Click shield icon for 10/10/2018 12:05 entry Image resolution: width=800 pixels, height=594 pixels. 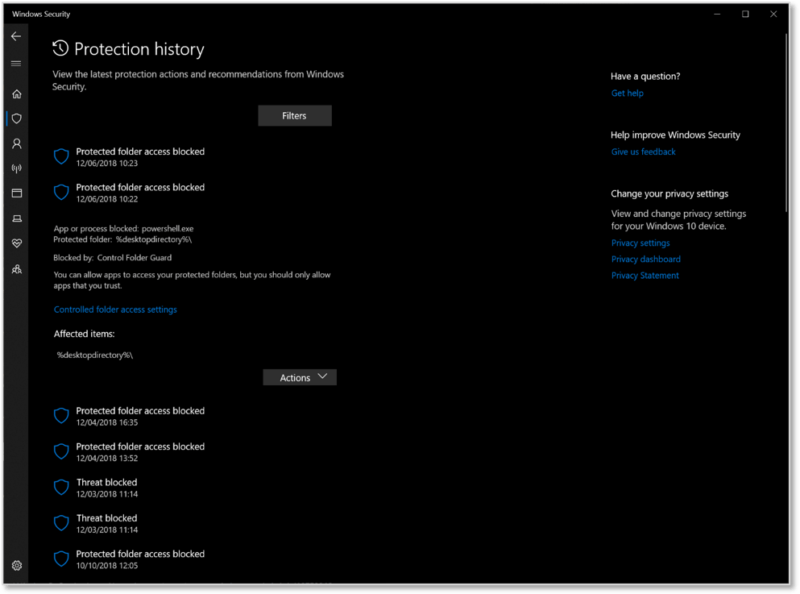(61, 559)
